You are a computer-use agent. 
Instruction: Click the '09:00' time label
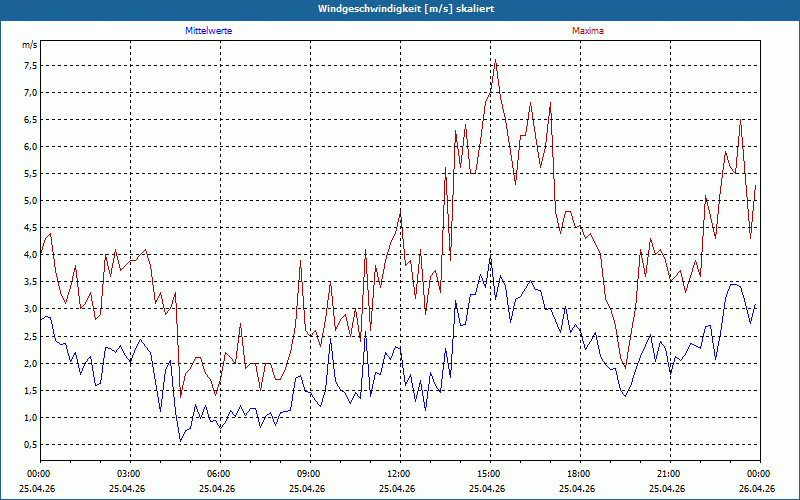pos(310,474)
